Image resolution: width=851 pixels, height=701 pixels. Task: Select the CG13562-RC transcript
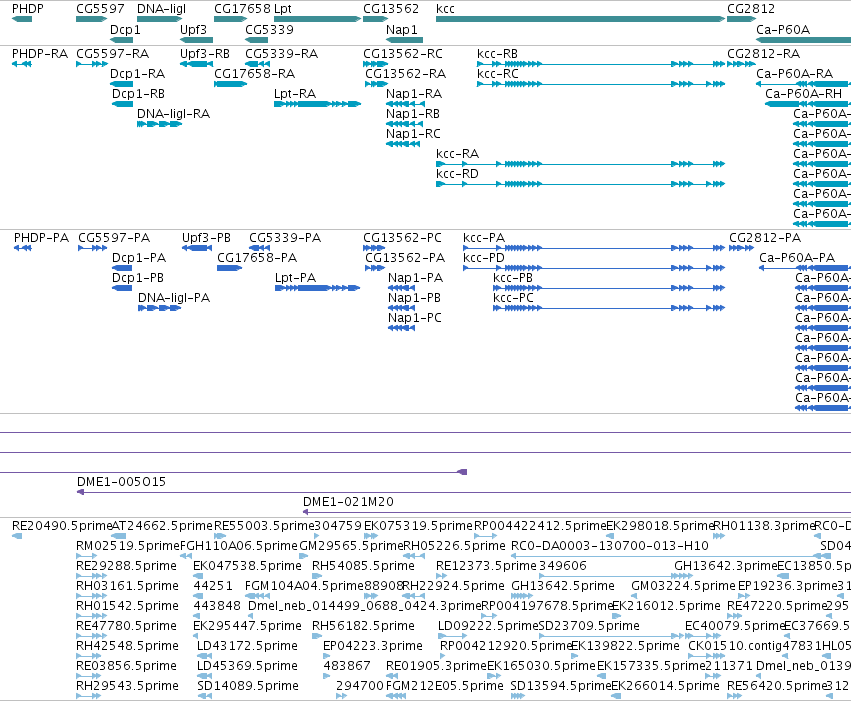375,64
